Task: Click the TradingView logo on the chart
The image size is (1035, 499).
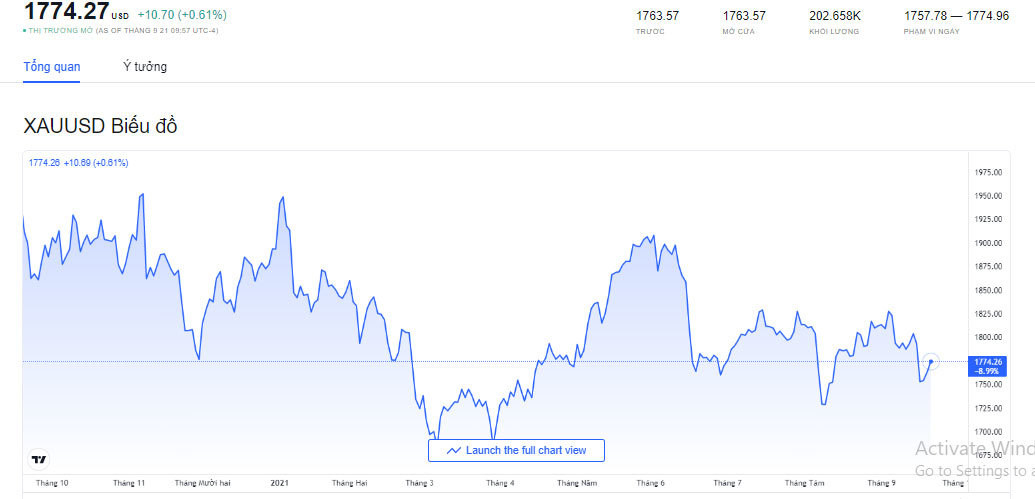Action: [39, 460]
